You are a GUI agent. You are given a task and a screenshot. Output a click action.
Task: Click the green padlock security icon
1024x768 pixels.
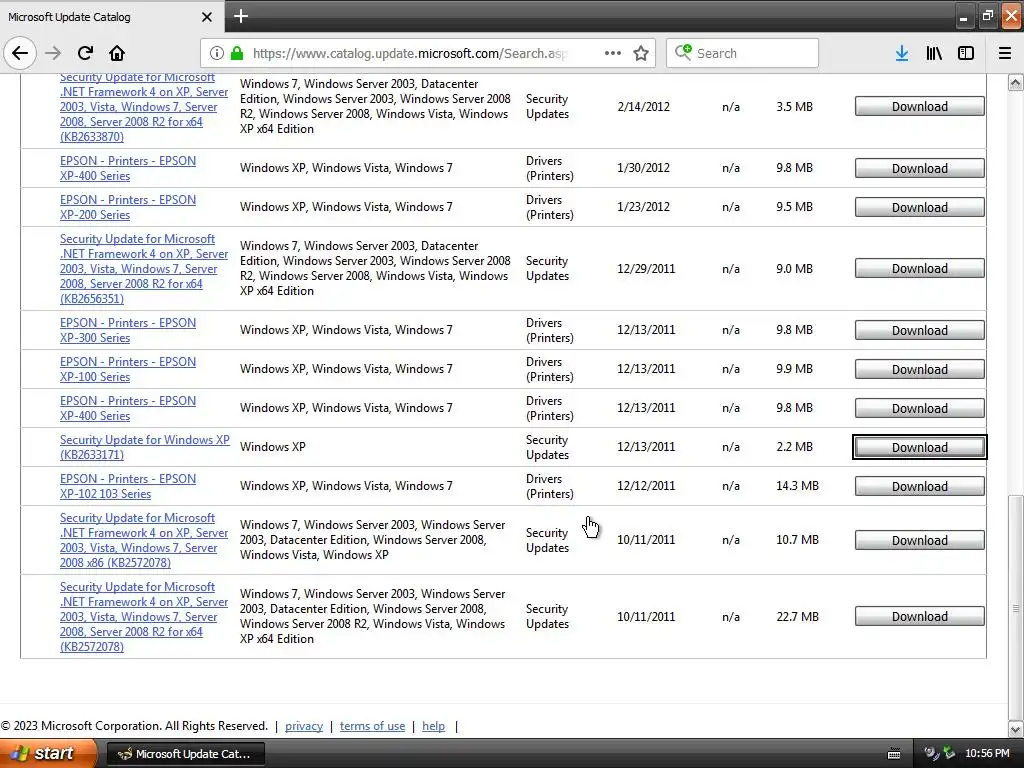pos(237,53)
